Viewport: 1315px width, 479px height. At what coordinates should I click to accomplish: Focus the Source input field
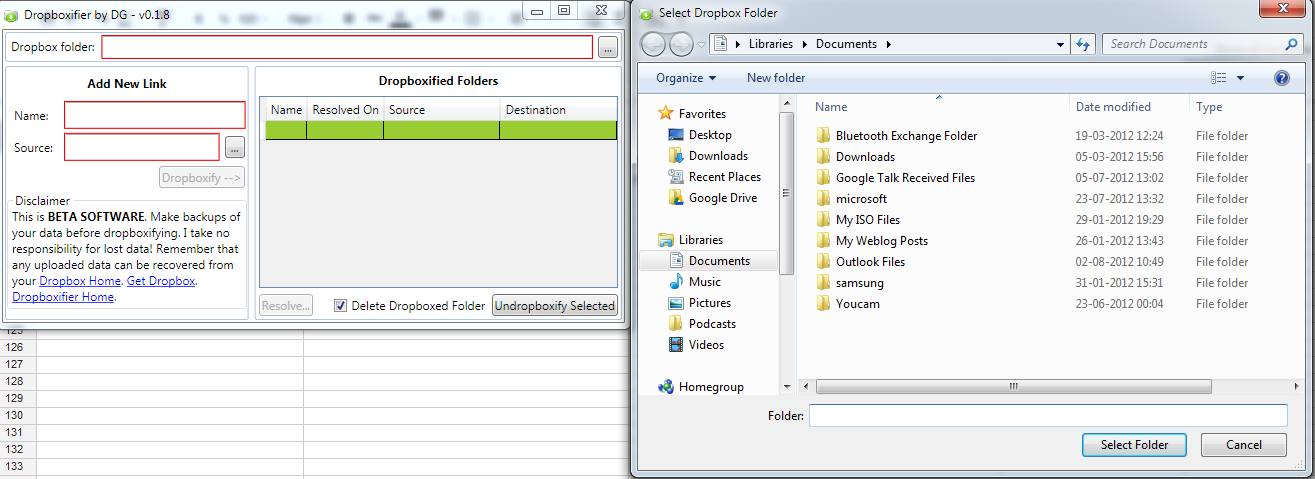tap(142, 147)
